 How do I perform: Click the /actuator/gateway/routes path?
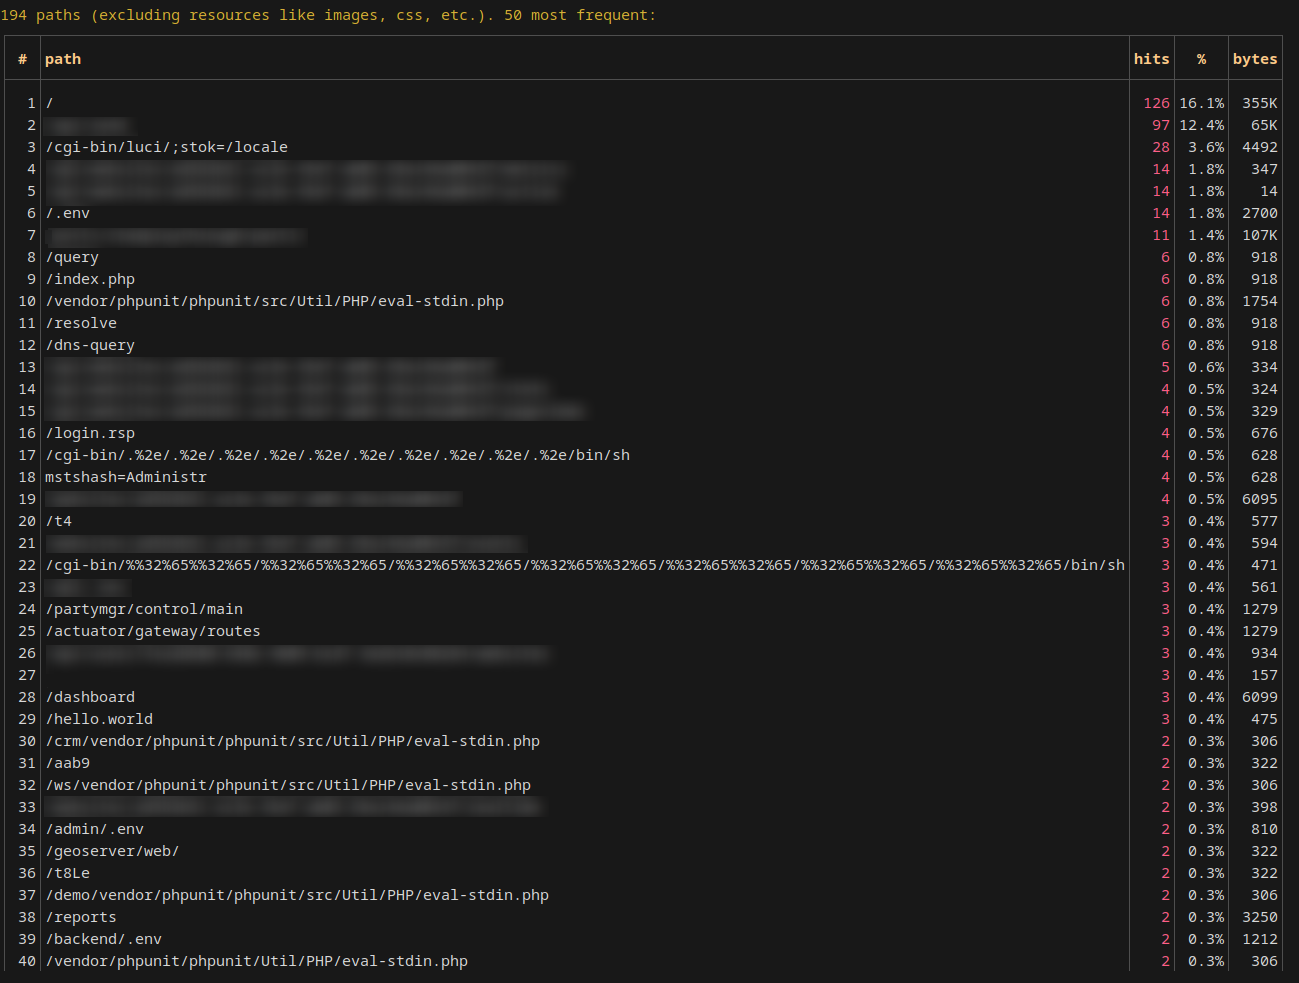[153, 631]
